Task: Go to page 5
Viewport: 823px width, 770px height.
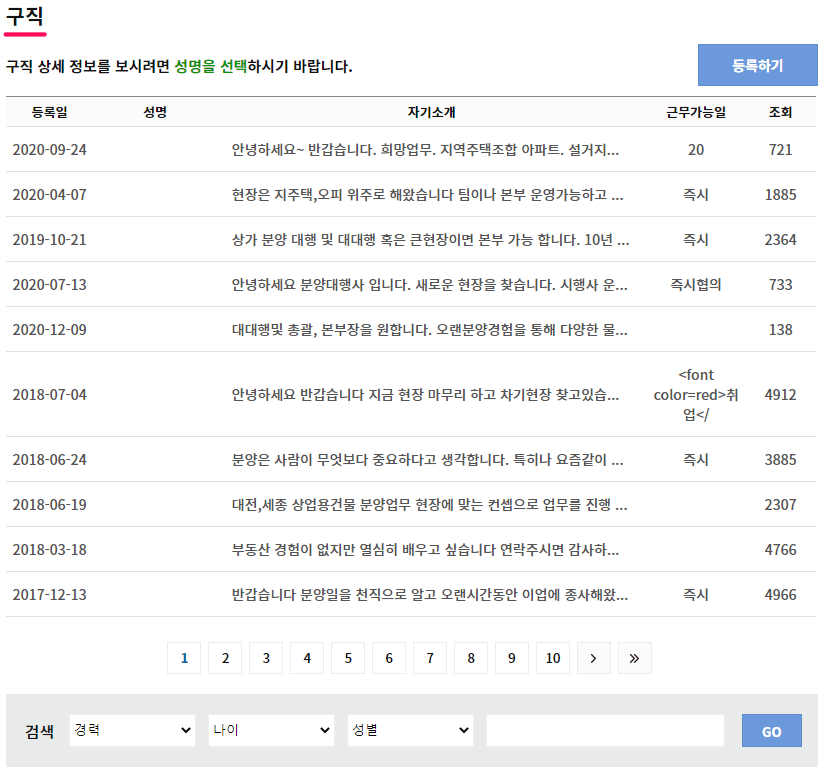Action: [x=348, y=658]
